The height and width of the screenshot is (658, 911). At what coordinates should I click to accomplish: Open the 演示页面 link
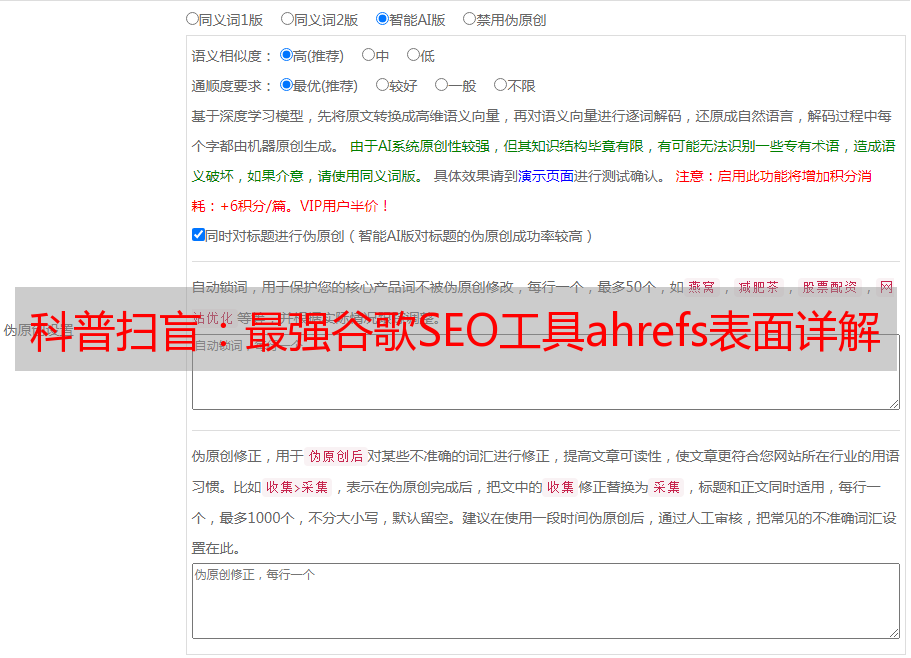546,176
